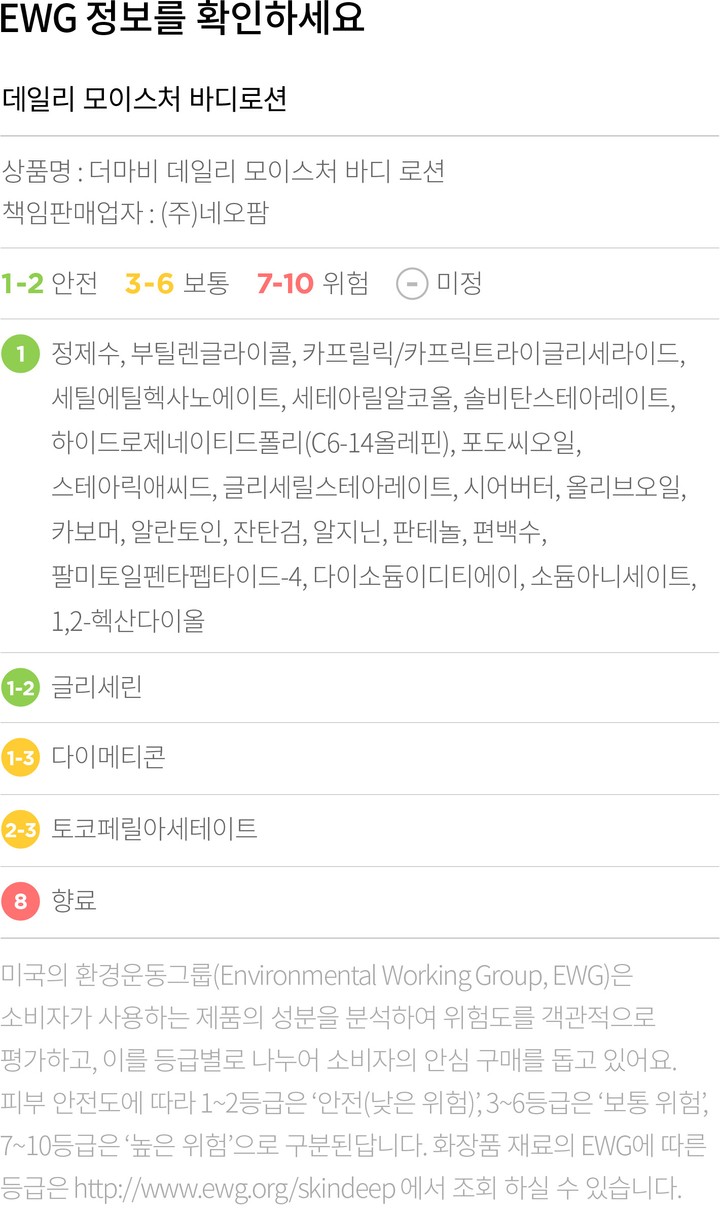The width and height of the screenshot is (720, 1209).
Task: Click the green grade 1 badge
Action: 20,355
